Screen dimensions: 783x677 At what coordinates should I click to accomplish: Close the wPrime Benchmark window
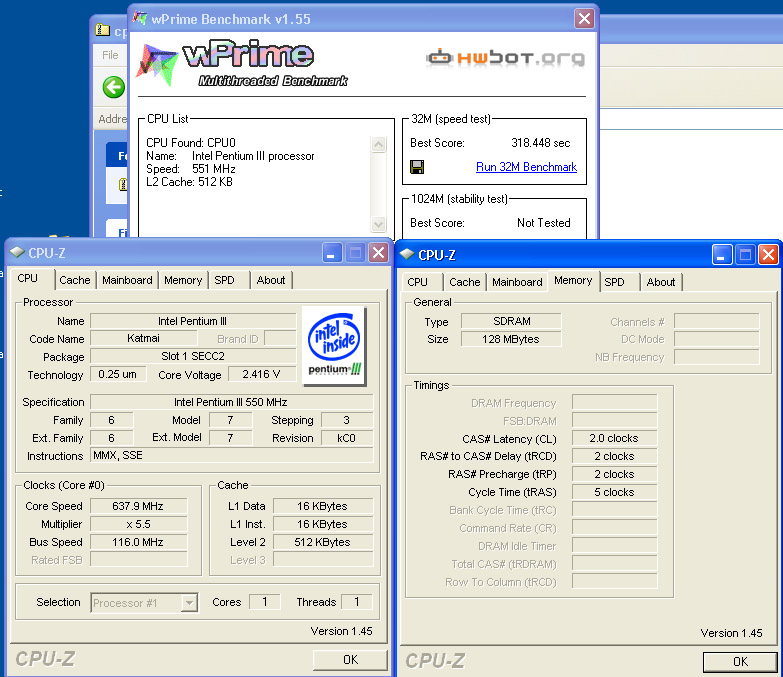click(x=584, y=19)
